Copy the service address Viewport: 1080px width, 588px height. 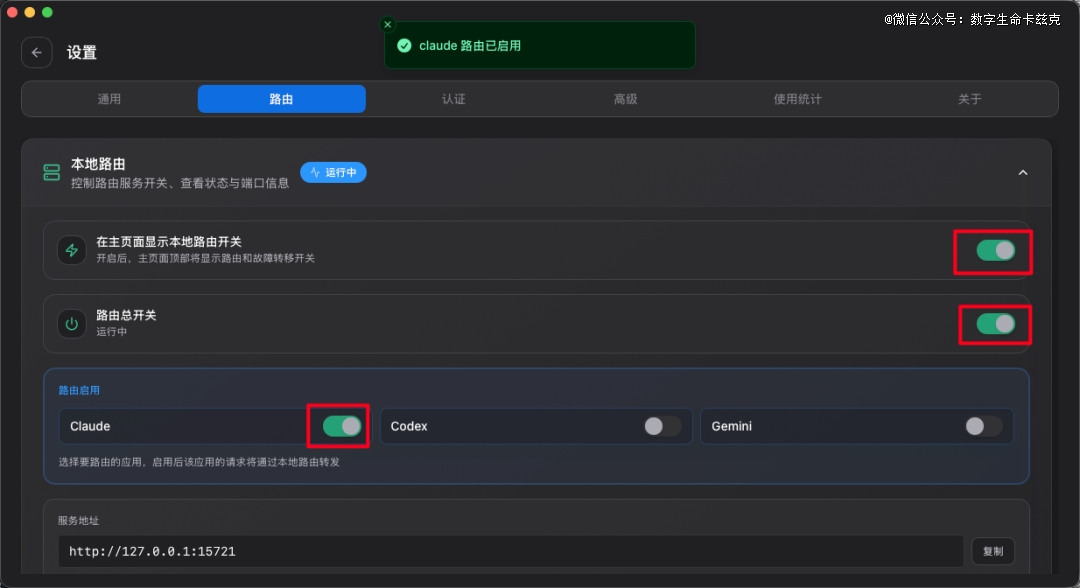click(x=992, y=551)
